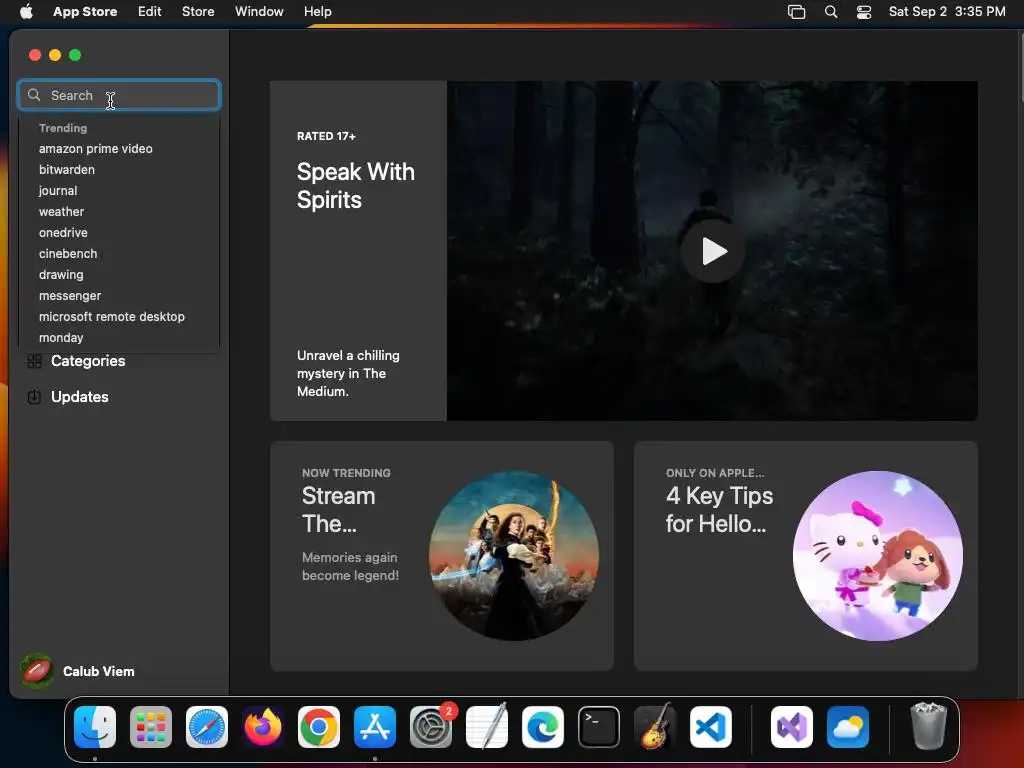
Task: Click the "Memories again become legend!" subtitle
Action: pyautogui.click(x=350, y=566)
